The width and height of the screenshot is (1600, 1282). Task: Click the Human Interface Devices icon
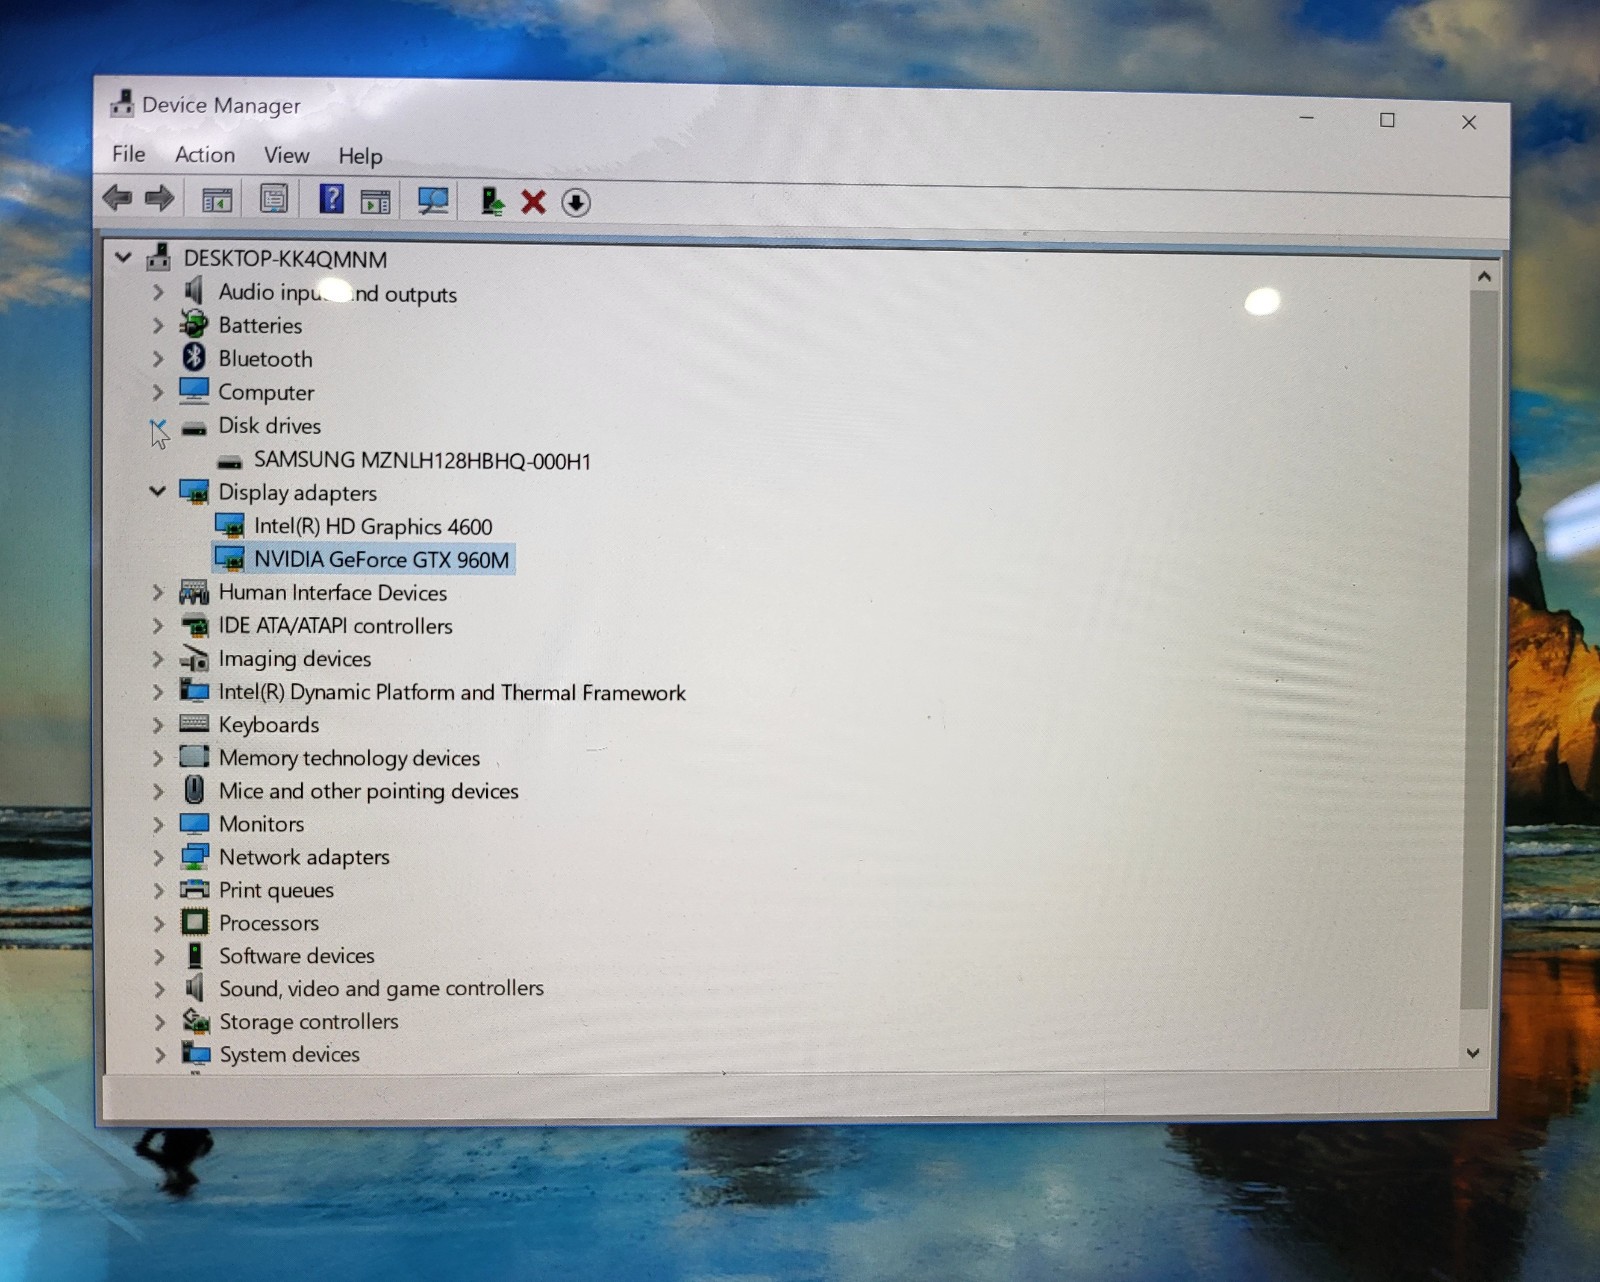coord(194,592)
